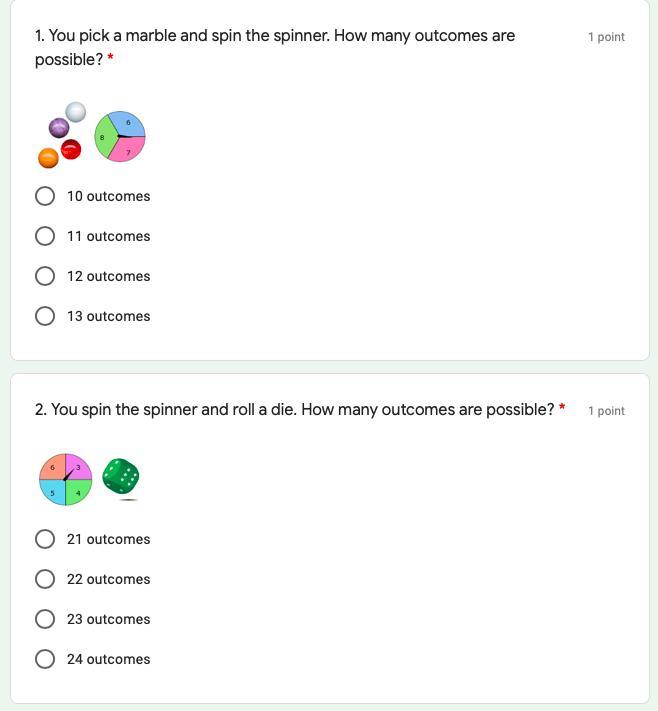
Task: Click the green section numbered 8 on spinner
Action: 104,137
